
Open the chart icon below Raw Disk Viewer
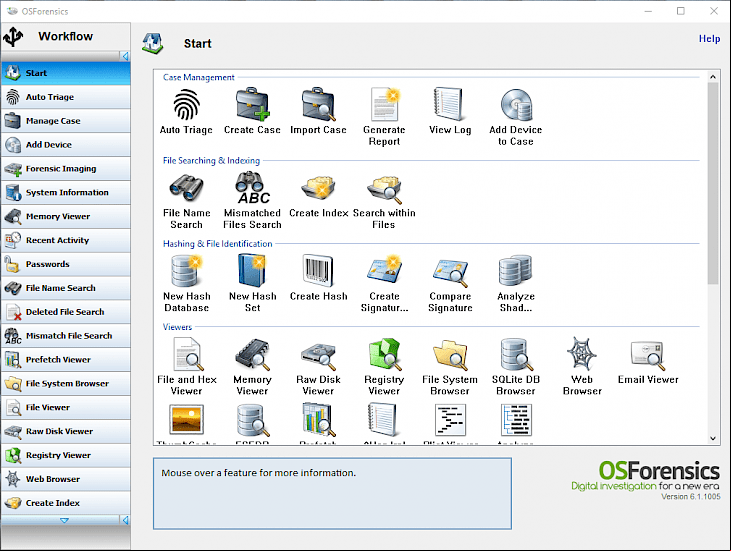[x=318, y=420]
